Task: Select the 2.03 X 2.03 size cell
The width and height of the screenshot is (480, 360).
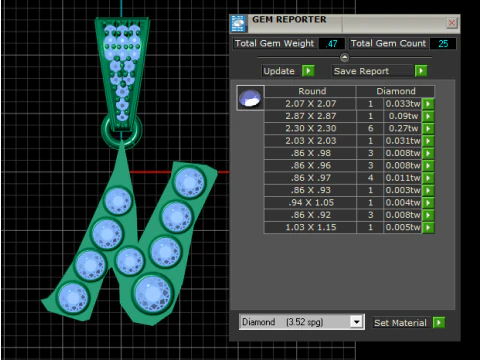Action: [310, 141]
